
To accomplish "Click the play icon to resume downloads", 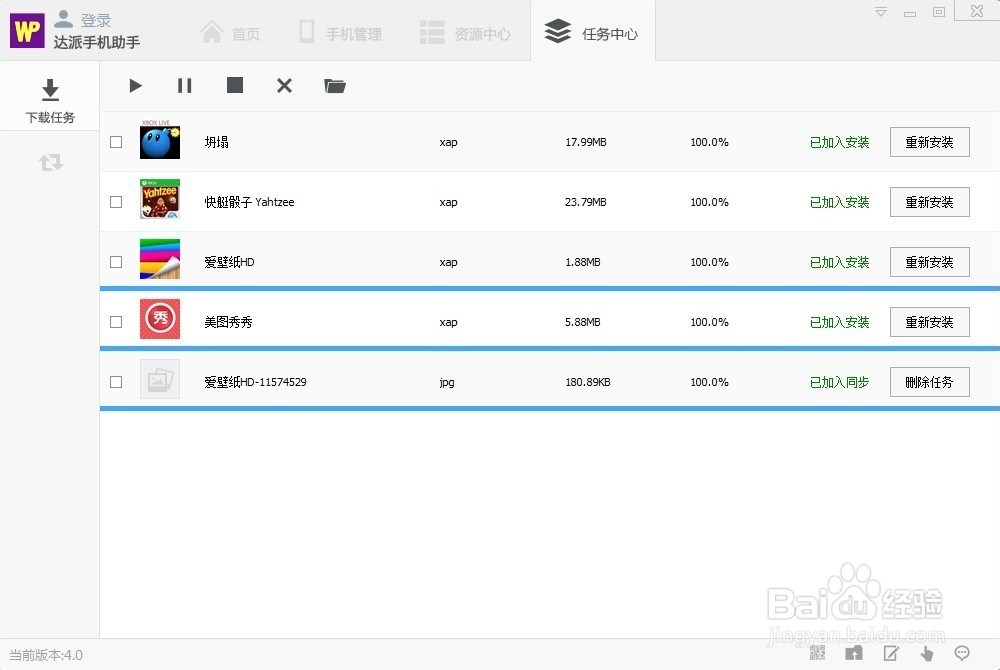I will click(x=135, y=86).
